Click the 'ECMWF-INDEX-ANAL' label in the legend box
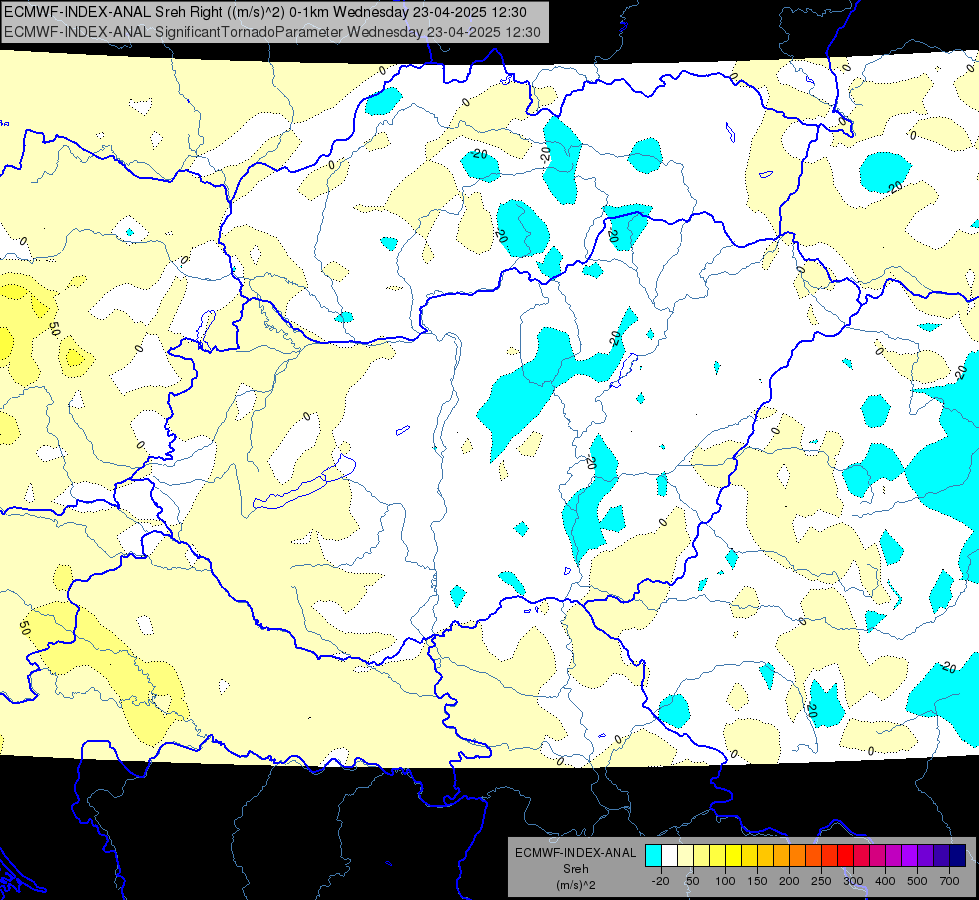 (x=576, y=853)
